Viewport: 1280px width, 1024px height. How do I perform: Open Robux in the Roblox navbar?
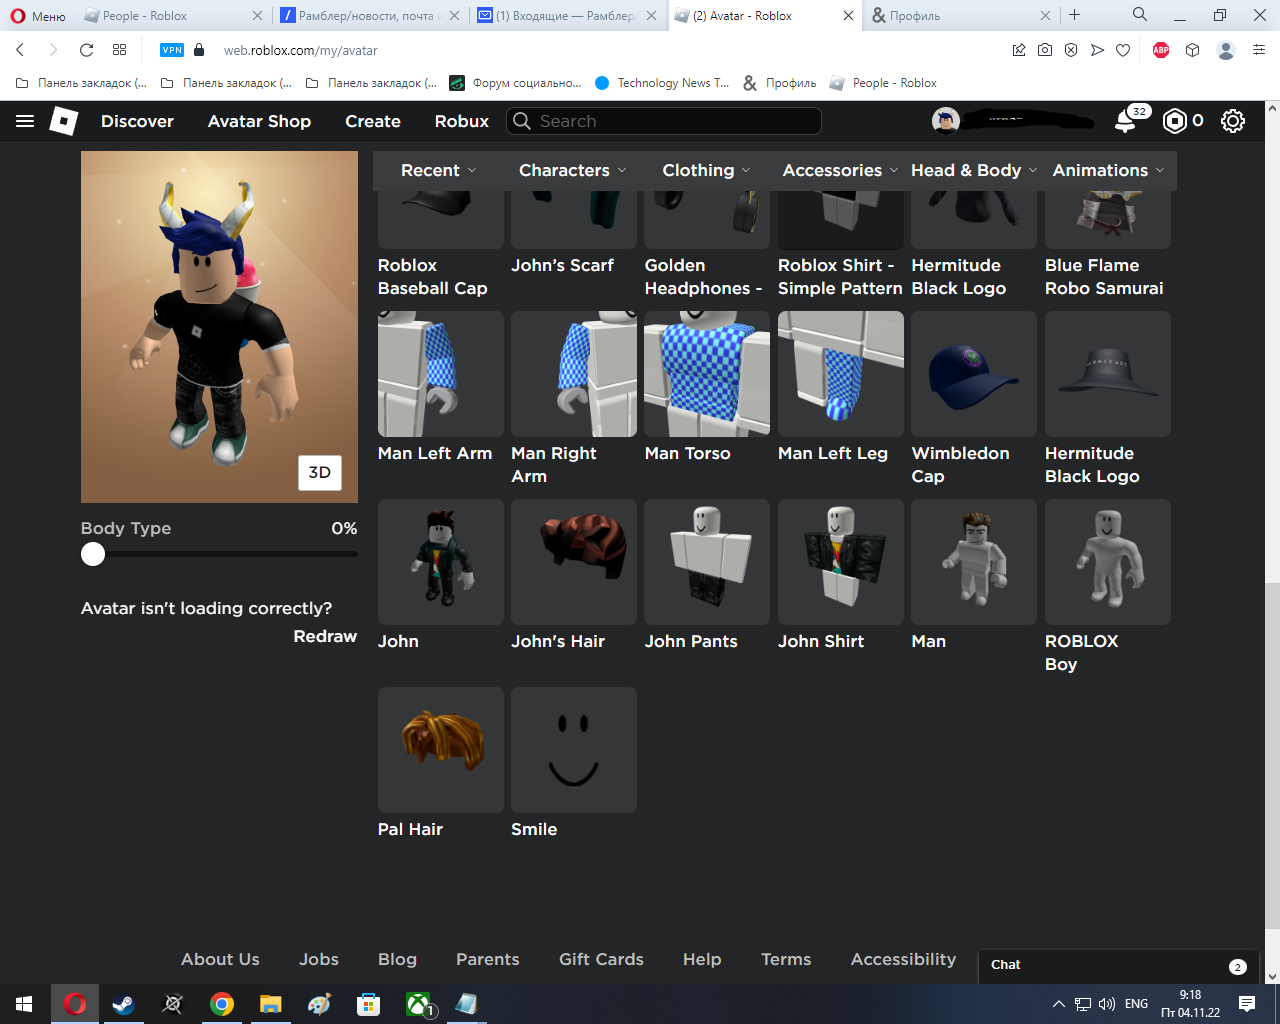[462, 121]
